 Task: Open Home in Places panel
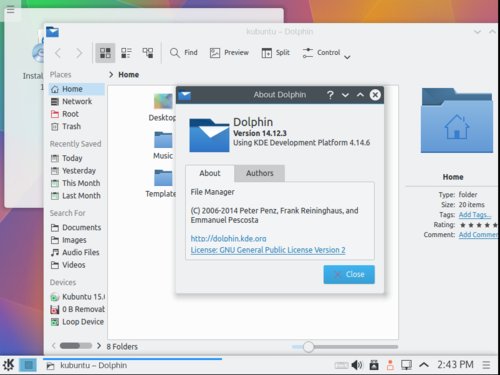click(77, 89)
